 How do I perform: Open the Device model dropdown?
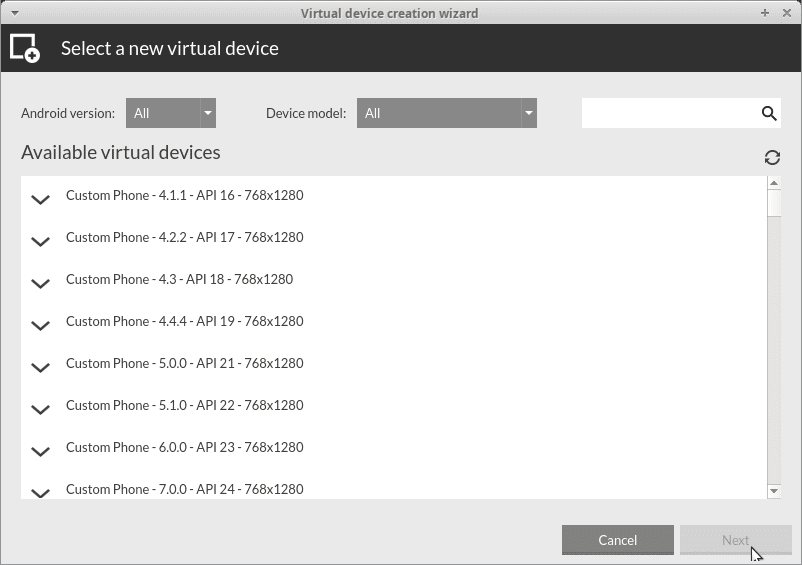point(447,113)
